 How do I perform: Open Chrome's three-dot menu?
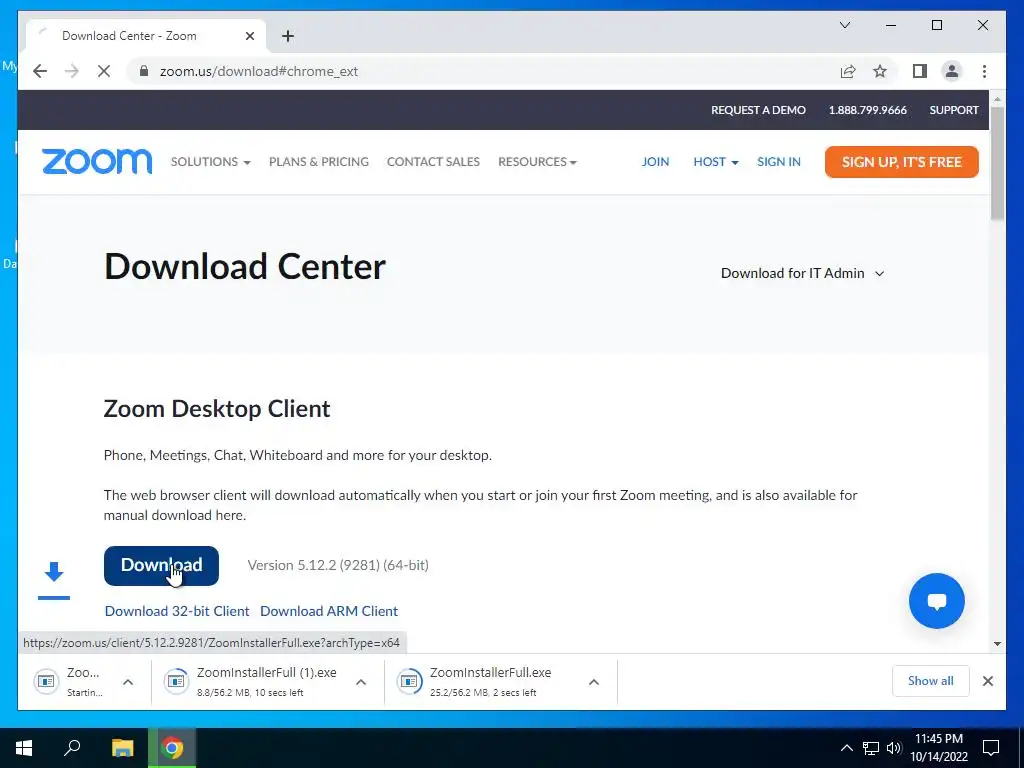[984, 71]
